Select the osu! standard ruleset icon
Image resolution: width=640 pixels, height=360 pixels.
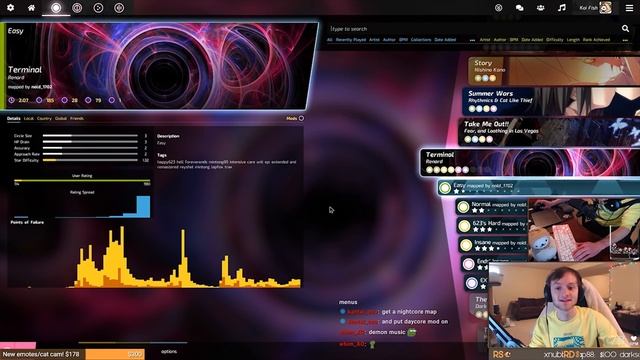click(56, 8)
